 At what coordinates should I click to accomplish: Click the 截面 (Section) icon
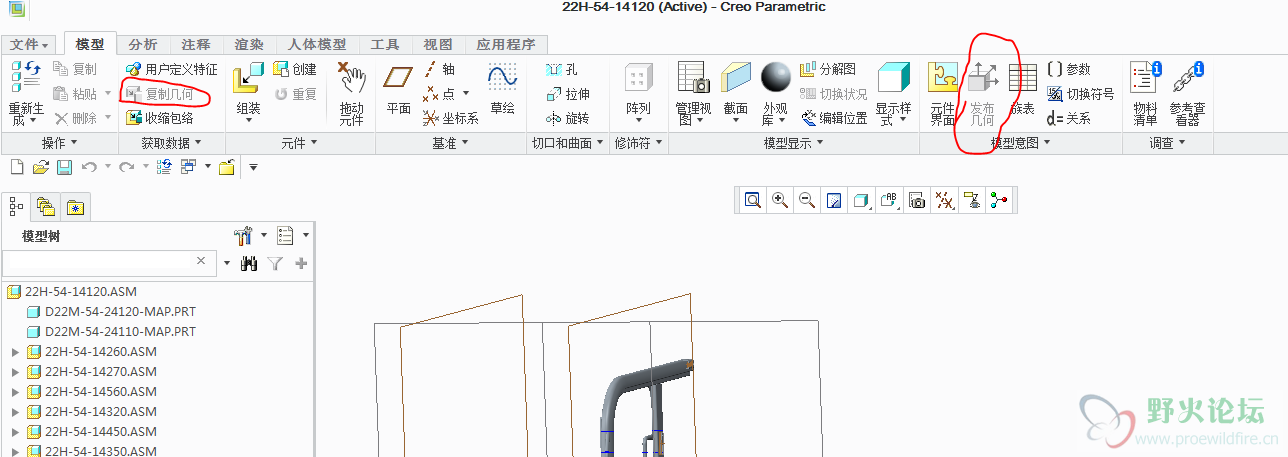[x=736, y=77]
